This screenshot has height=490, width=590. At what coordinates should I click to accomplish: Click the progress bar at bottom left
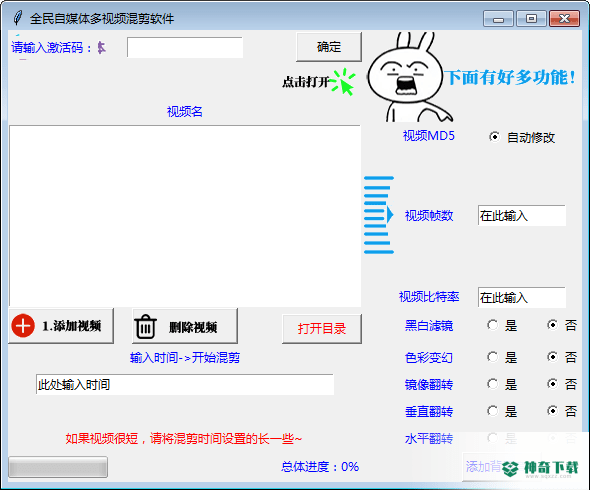tap(58, 467)
